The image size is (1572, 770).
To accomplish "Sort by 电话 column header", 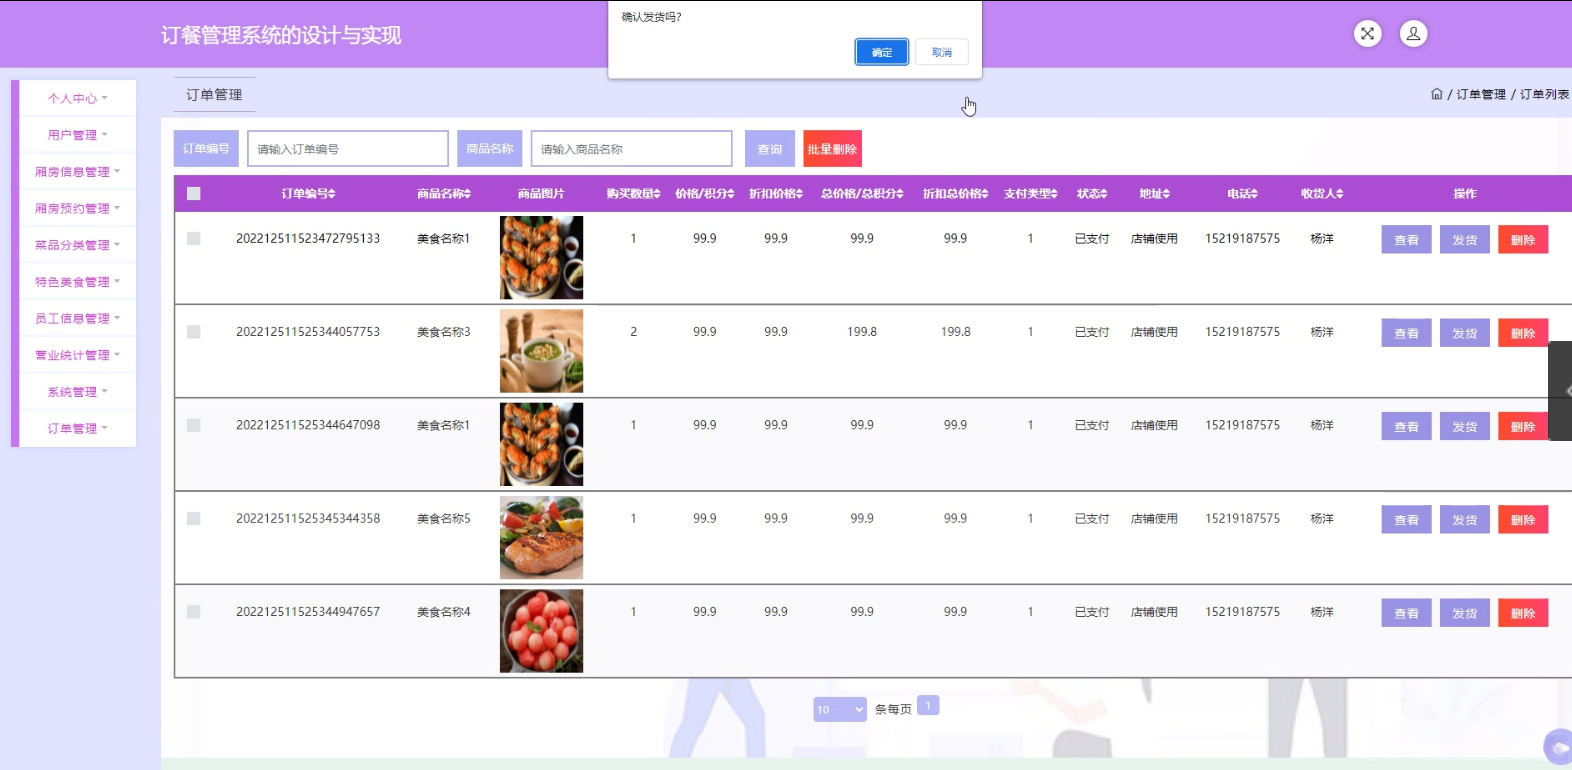I will click(1242, 194).
